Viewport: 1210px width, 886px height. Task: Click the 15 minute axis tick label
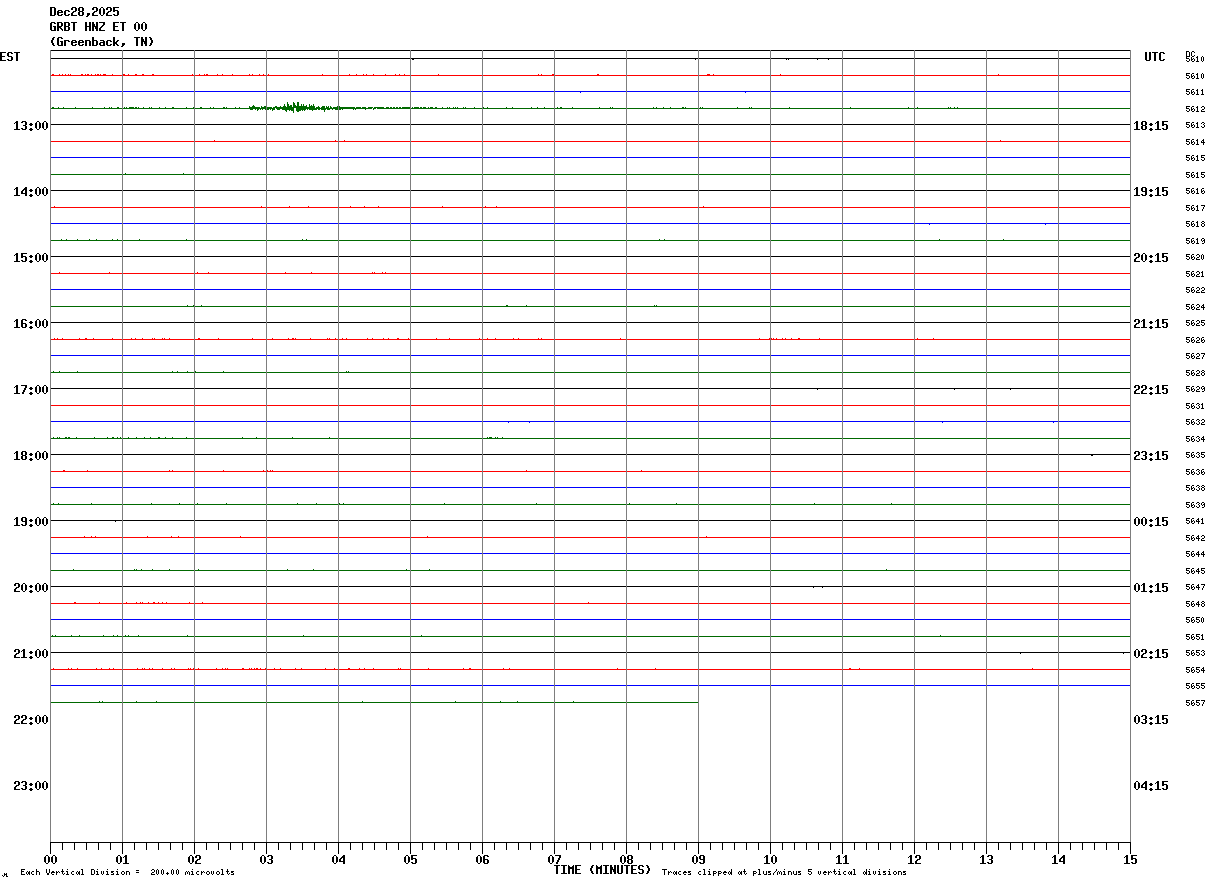(1130, 860)
